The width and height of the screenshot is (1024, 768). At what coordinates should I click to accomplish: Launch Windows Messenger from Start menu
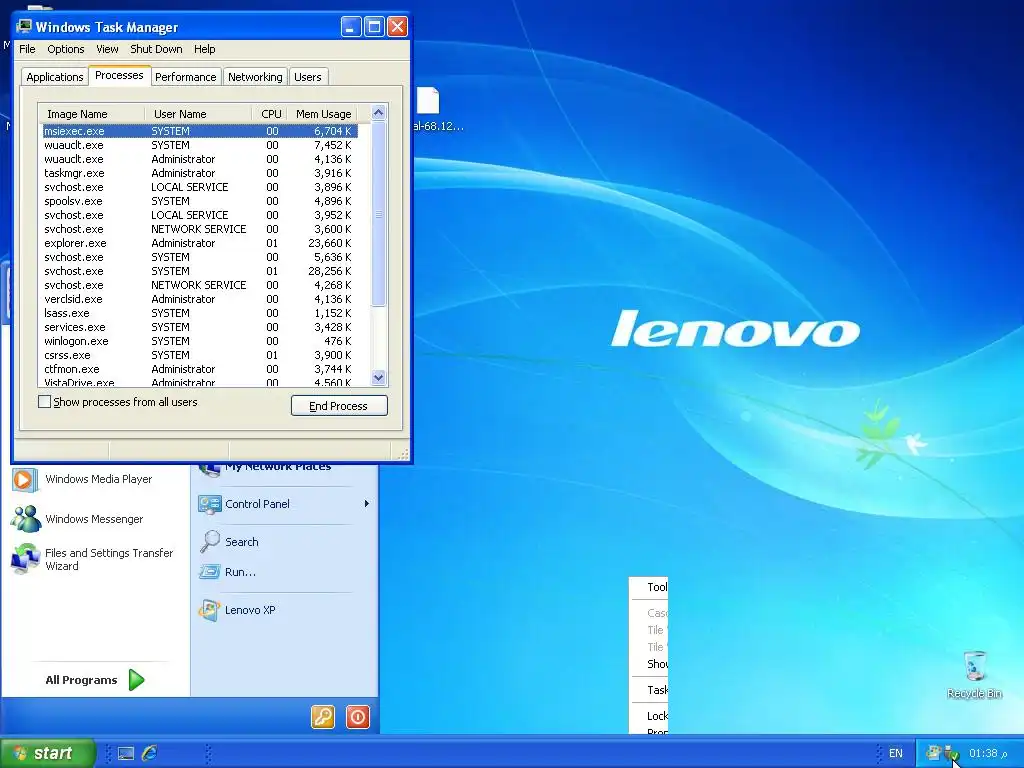(77, 519)
